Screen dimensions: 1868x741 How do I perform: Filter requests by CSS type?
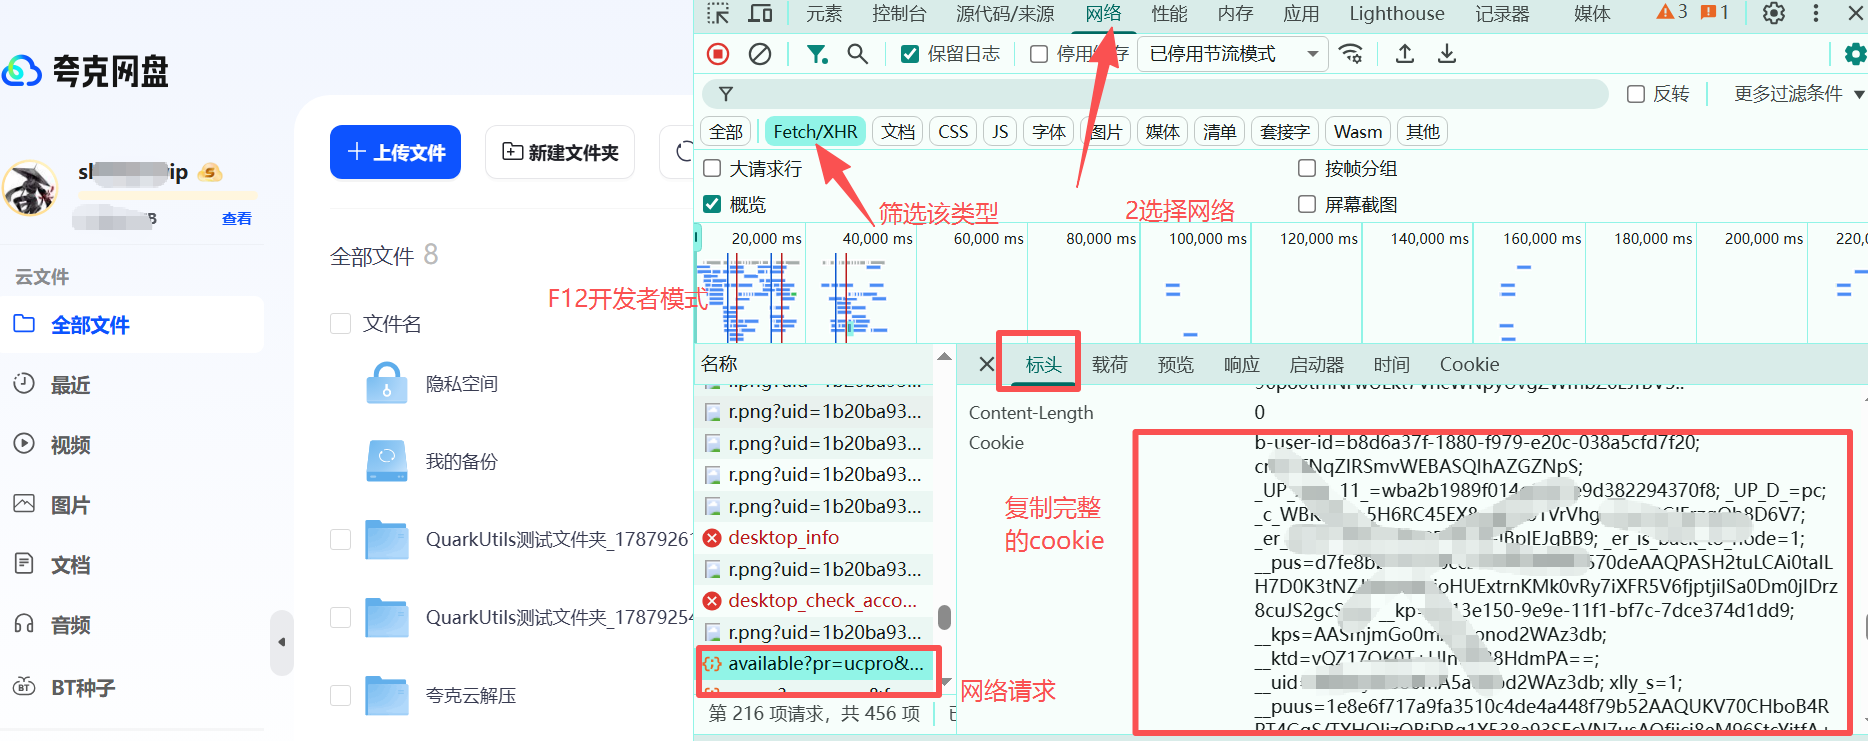pyautogui.click(x=953, y=132)
